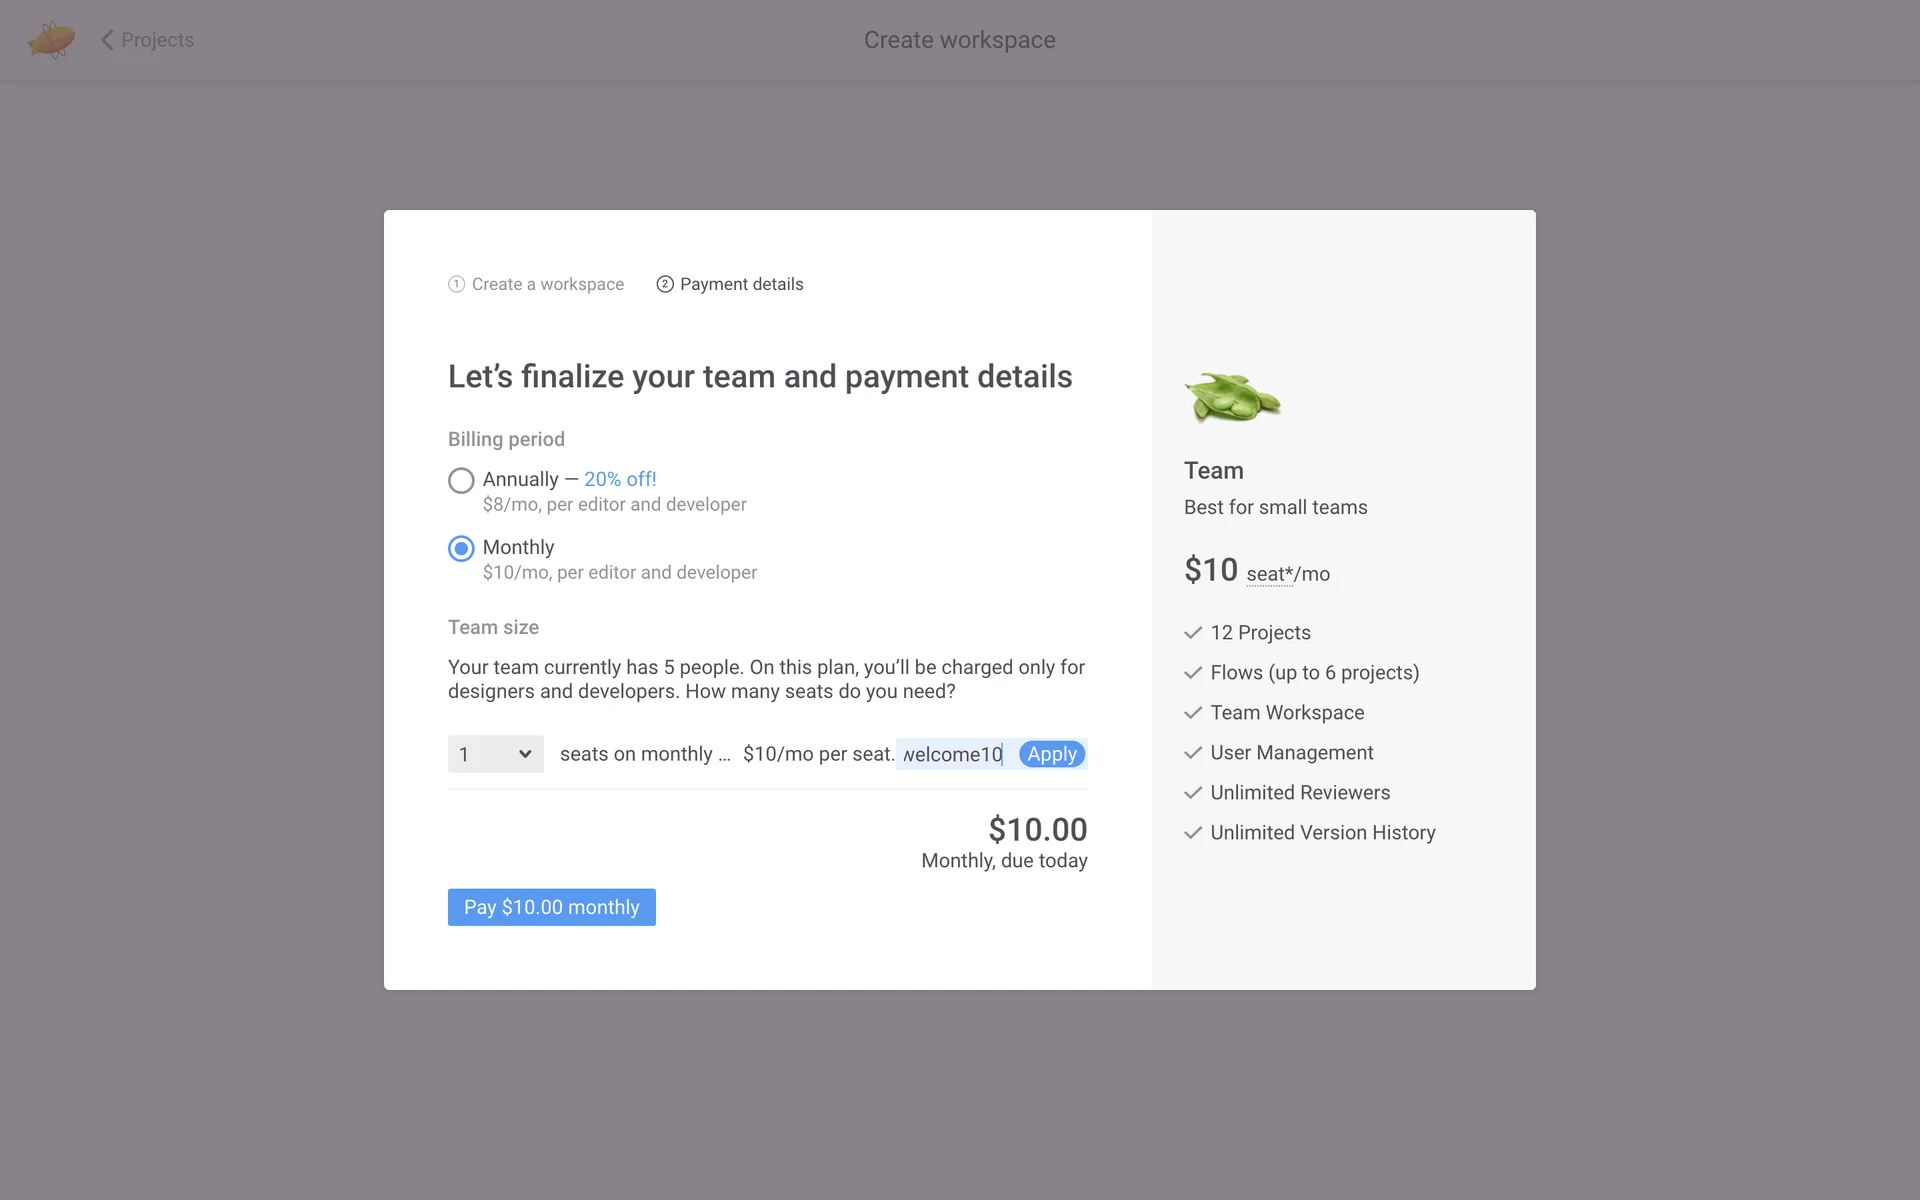The height and width of the screenshot is (1200, 1920).
Task: Go to Create a workspace step
Action: coord(547,284)
